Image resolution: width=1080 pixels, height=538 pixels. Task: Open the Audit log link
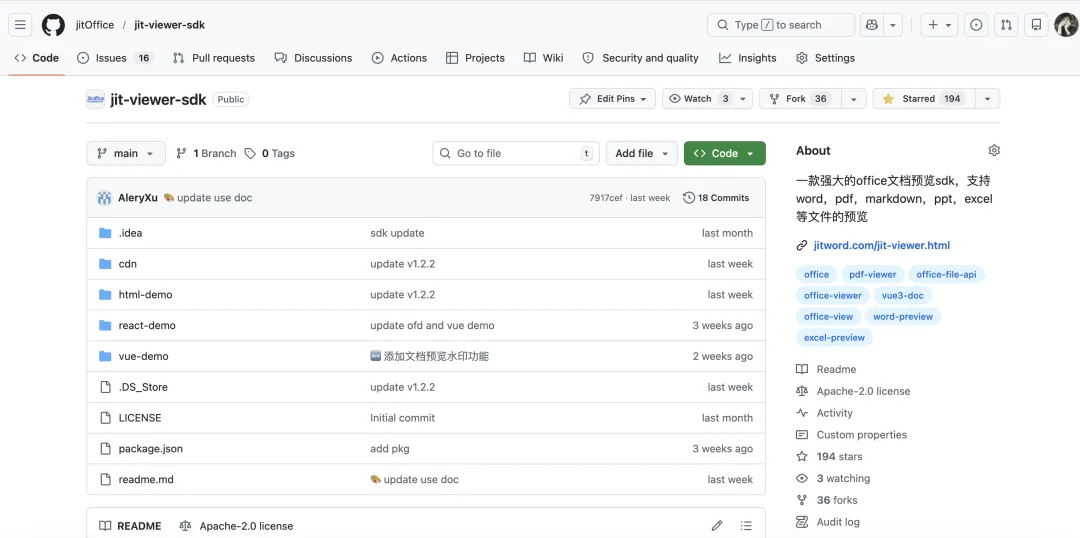click(x=828, y=521)
